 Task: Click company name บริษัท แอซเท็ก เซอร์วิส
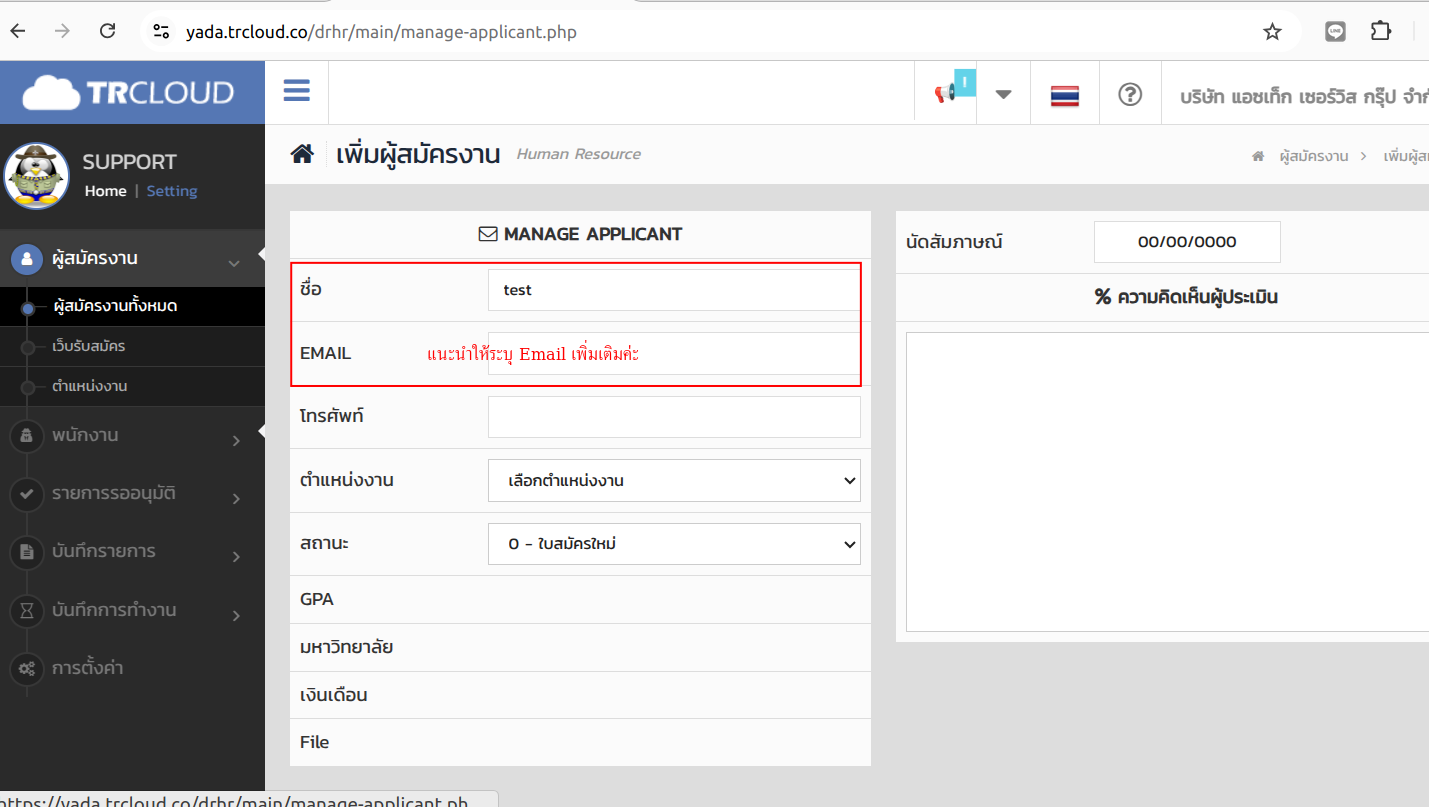(x=1304, y=96)
